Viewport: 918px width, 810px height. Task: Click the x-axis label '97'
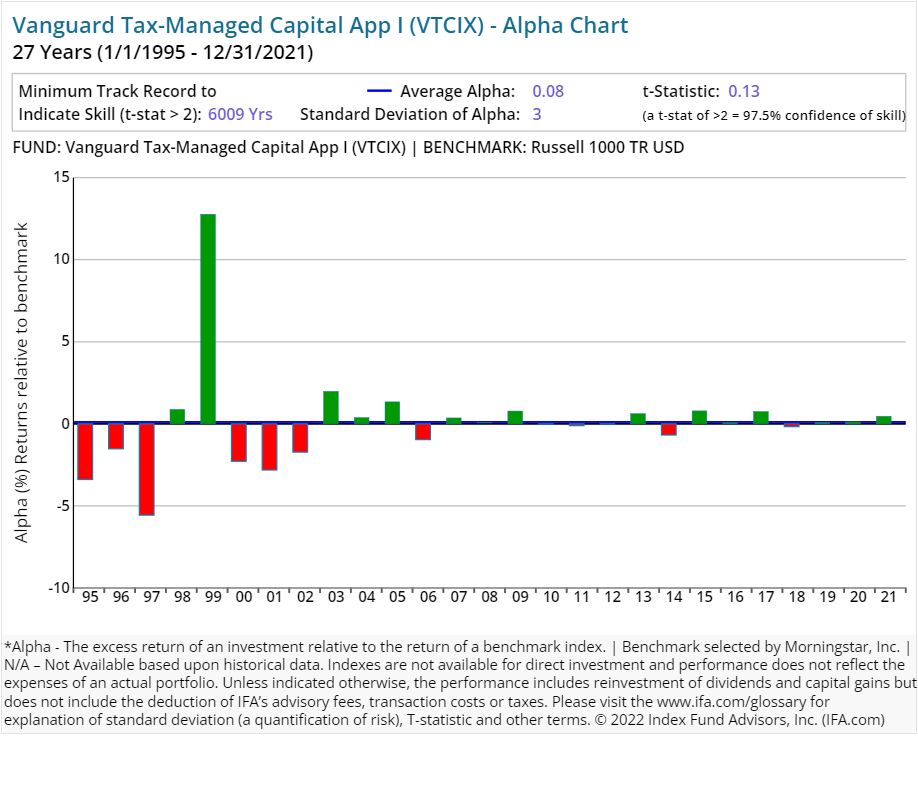152,597
